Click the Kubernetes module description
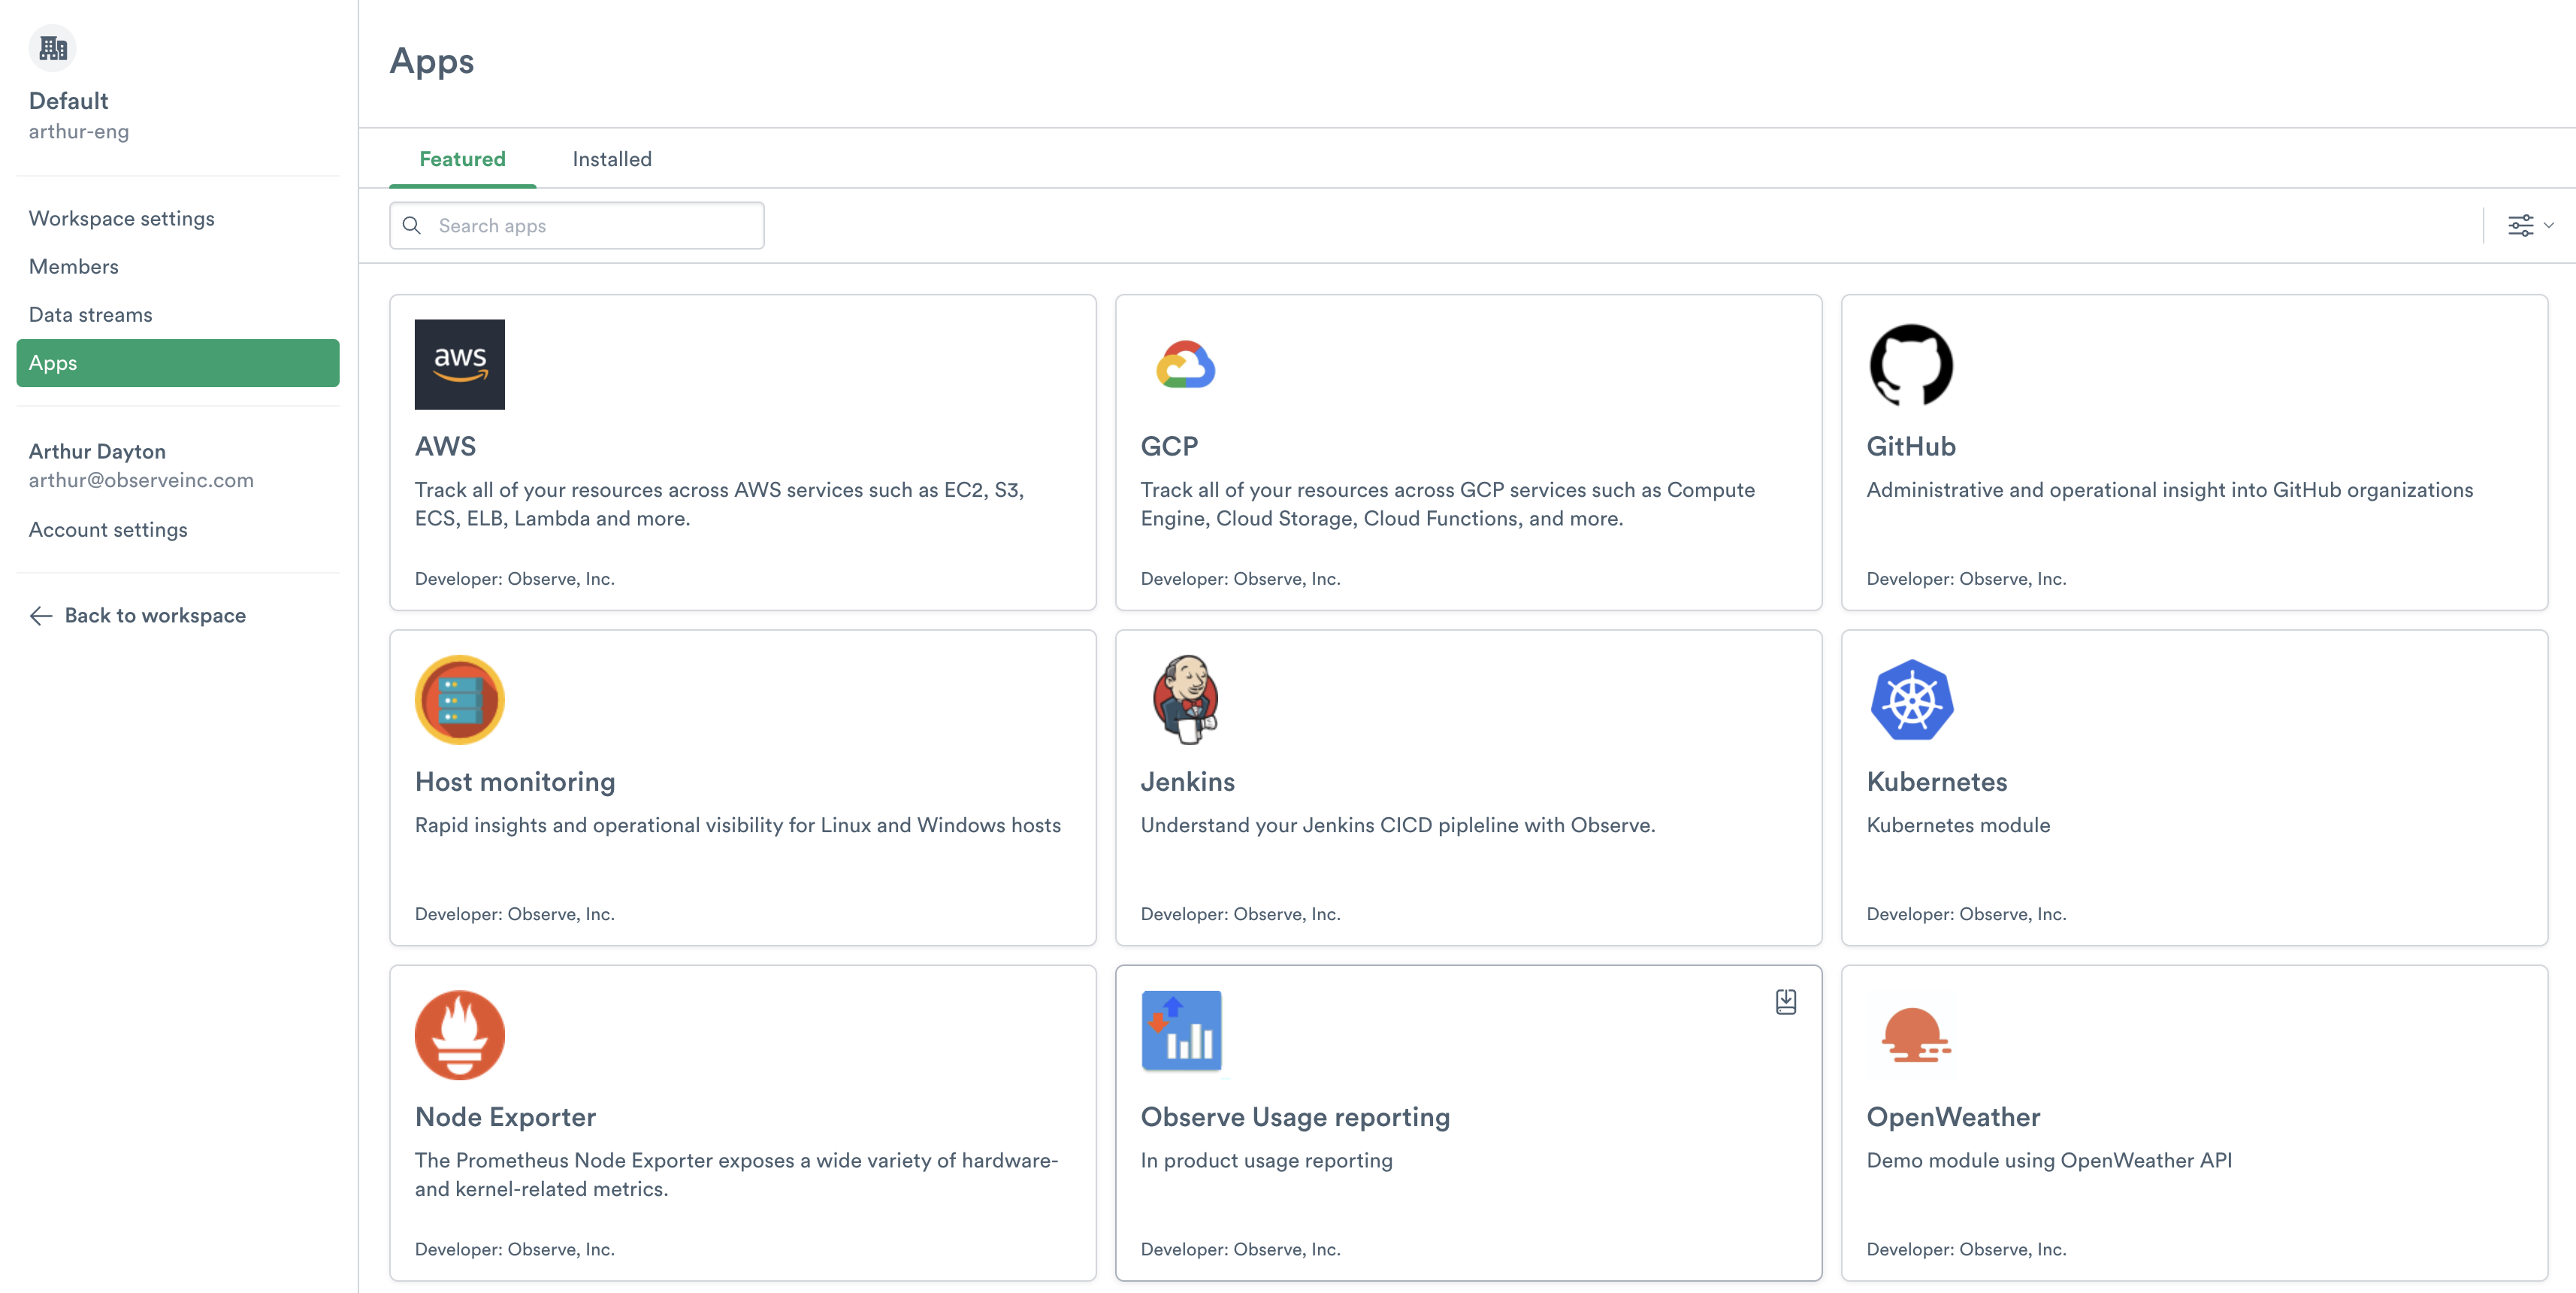 pyautogui.click(x=1958, y=825)
